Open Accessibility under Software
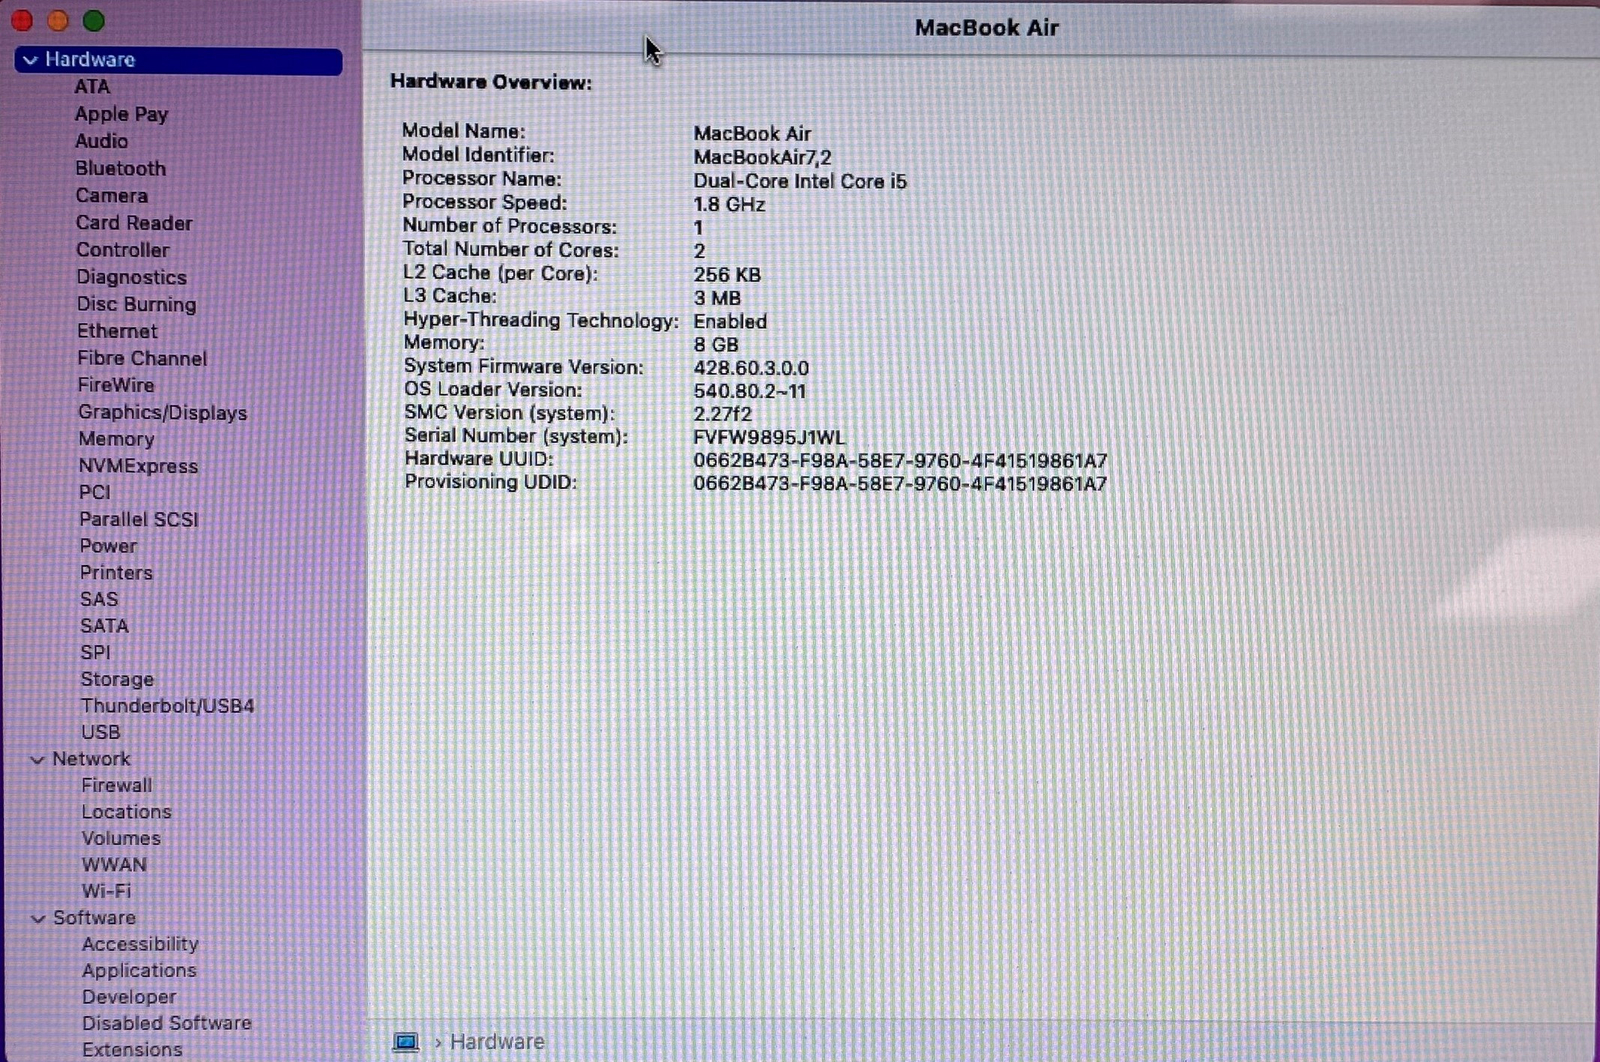This screenshot has height=1062, width=1600. pyautogui.click(x=140, y=944)
